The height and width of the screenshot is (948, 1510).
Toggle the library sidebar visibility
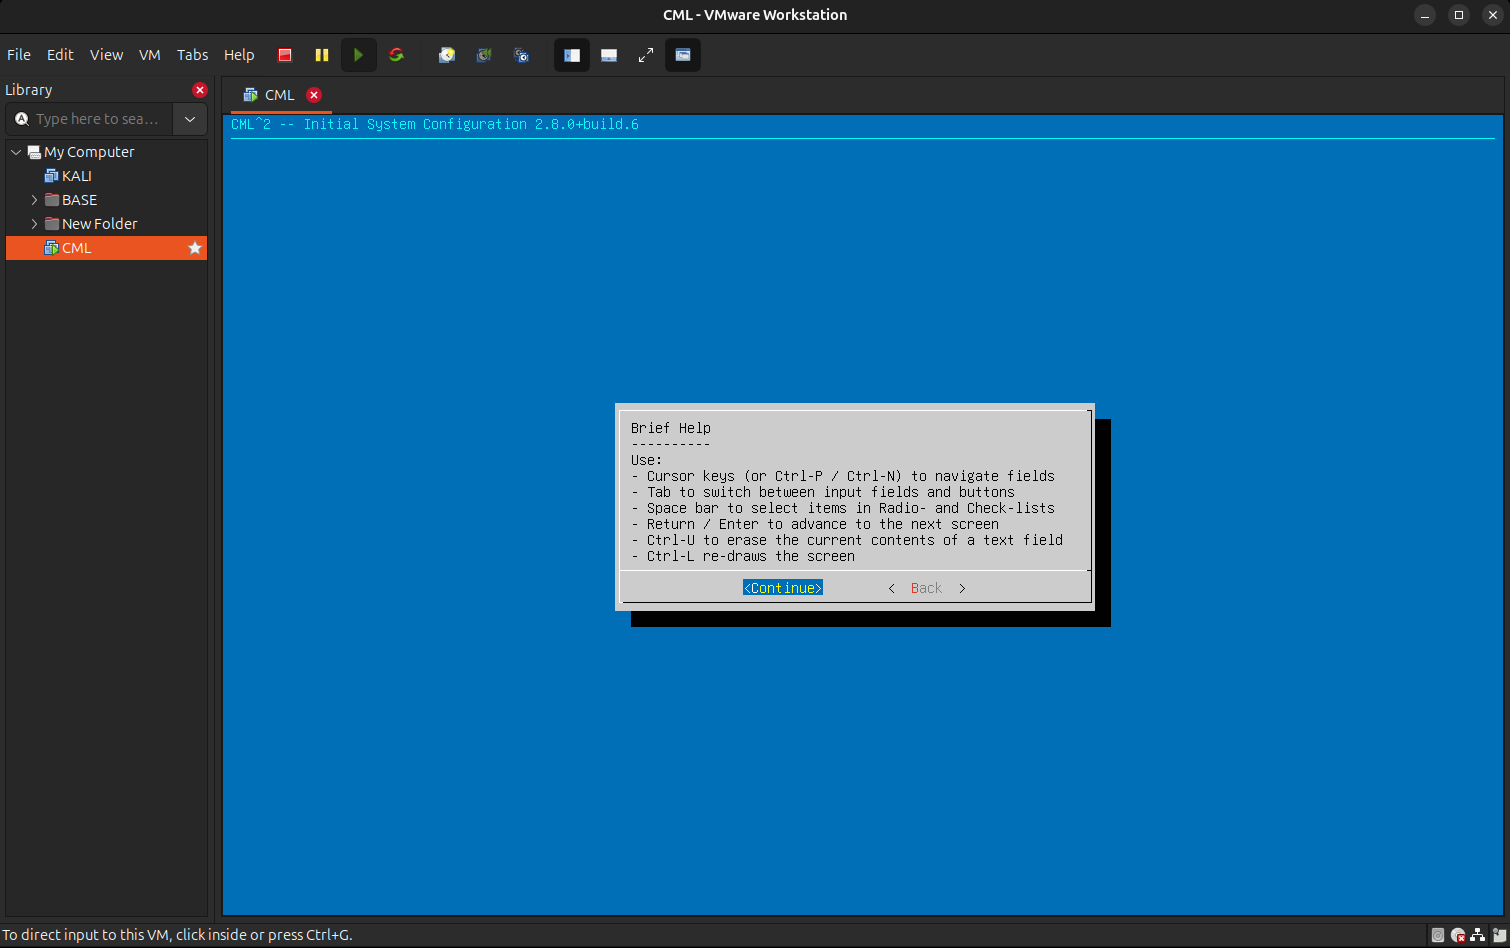click(x=572, y=55)
